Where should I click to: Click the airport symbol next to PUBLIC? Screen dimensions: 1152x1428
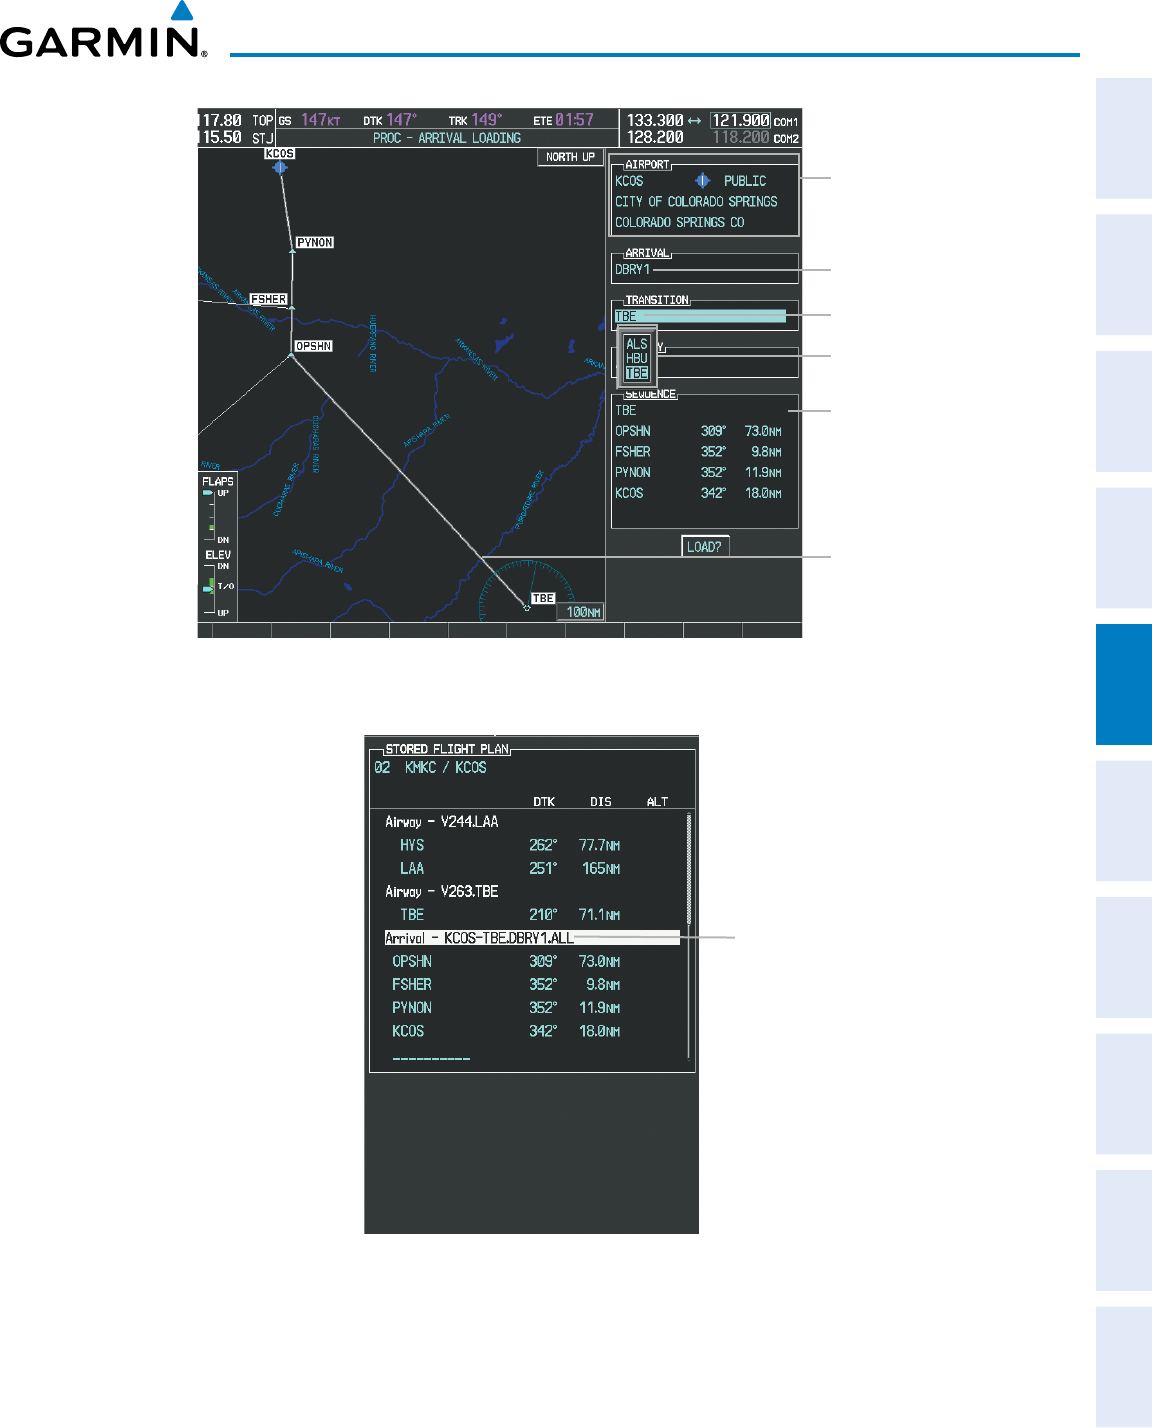[x=702, y=181]
